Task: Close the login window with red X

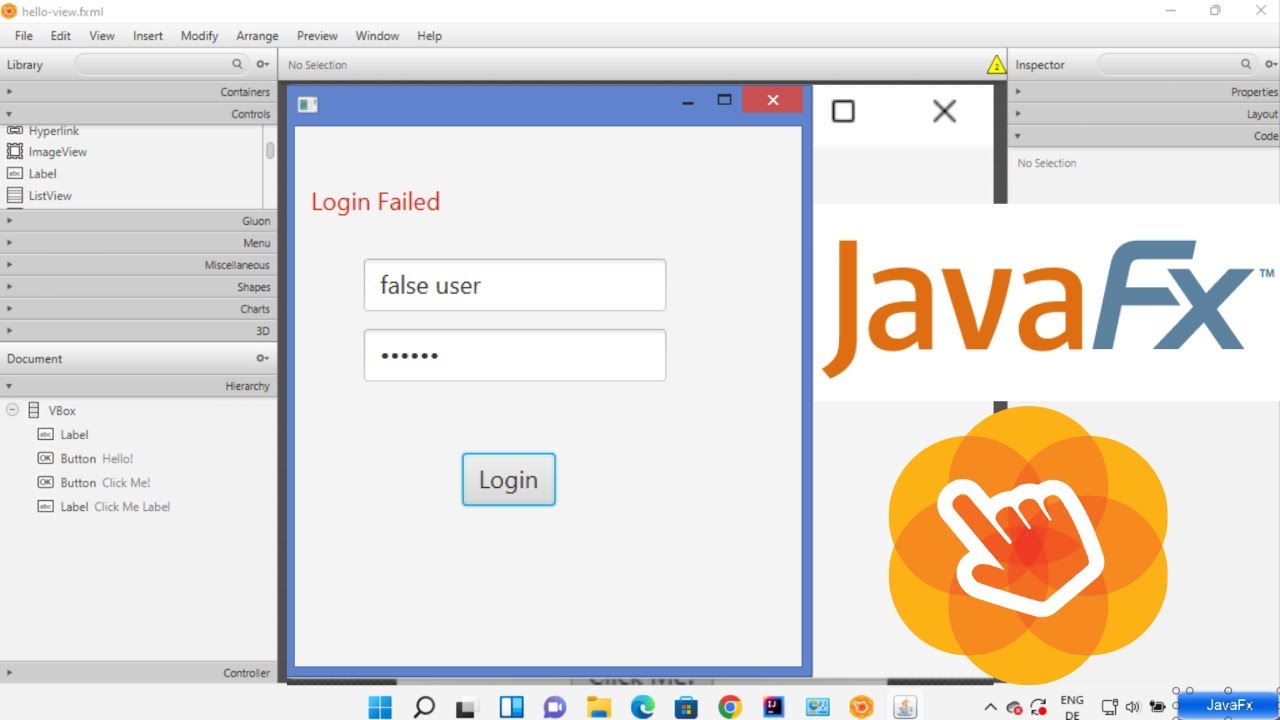Action: pyautogui.click(x=772, y=100)
